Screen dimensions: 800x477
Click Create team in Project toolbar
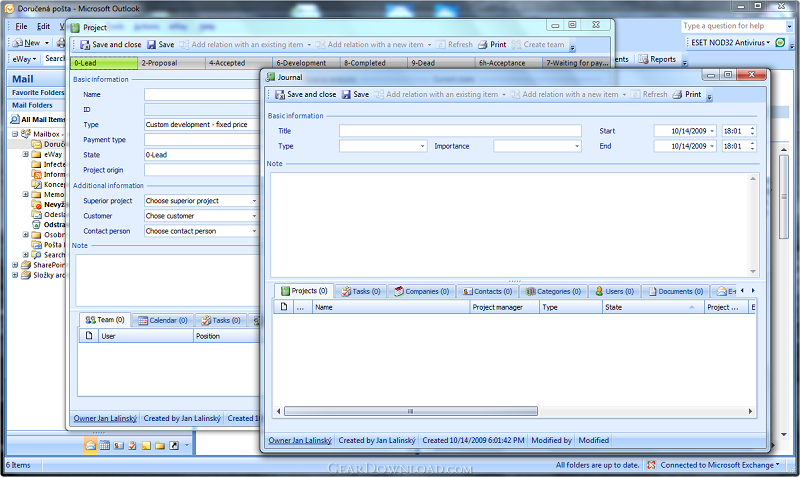538,45
